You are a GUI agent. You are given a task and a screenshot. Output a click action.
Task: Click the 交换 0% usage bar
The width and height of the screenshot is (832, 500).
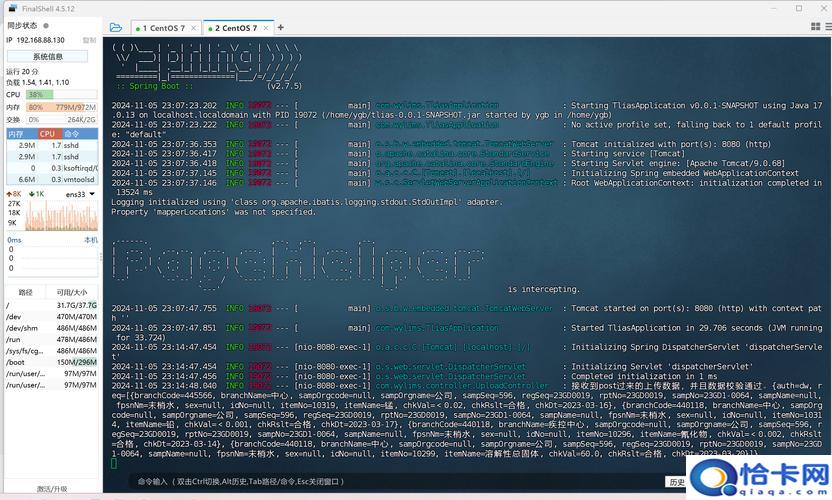[62, 120]
